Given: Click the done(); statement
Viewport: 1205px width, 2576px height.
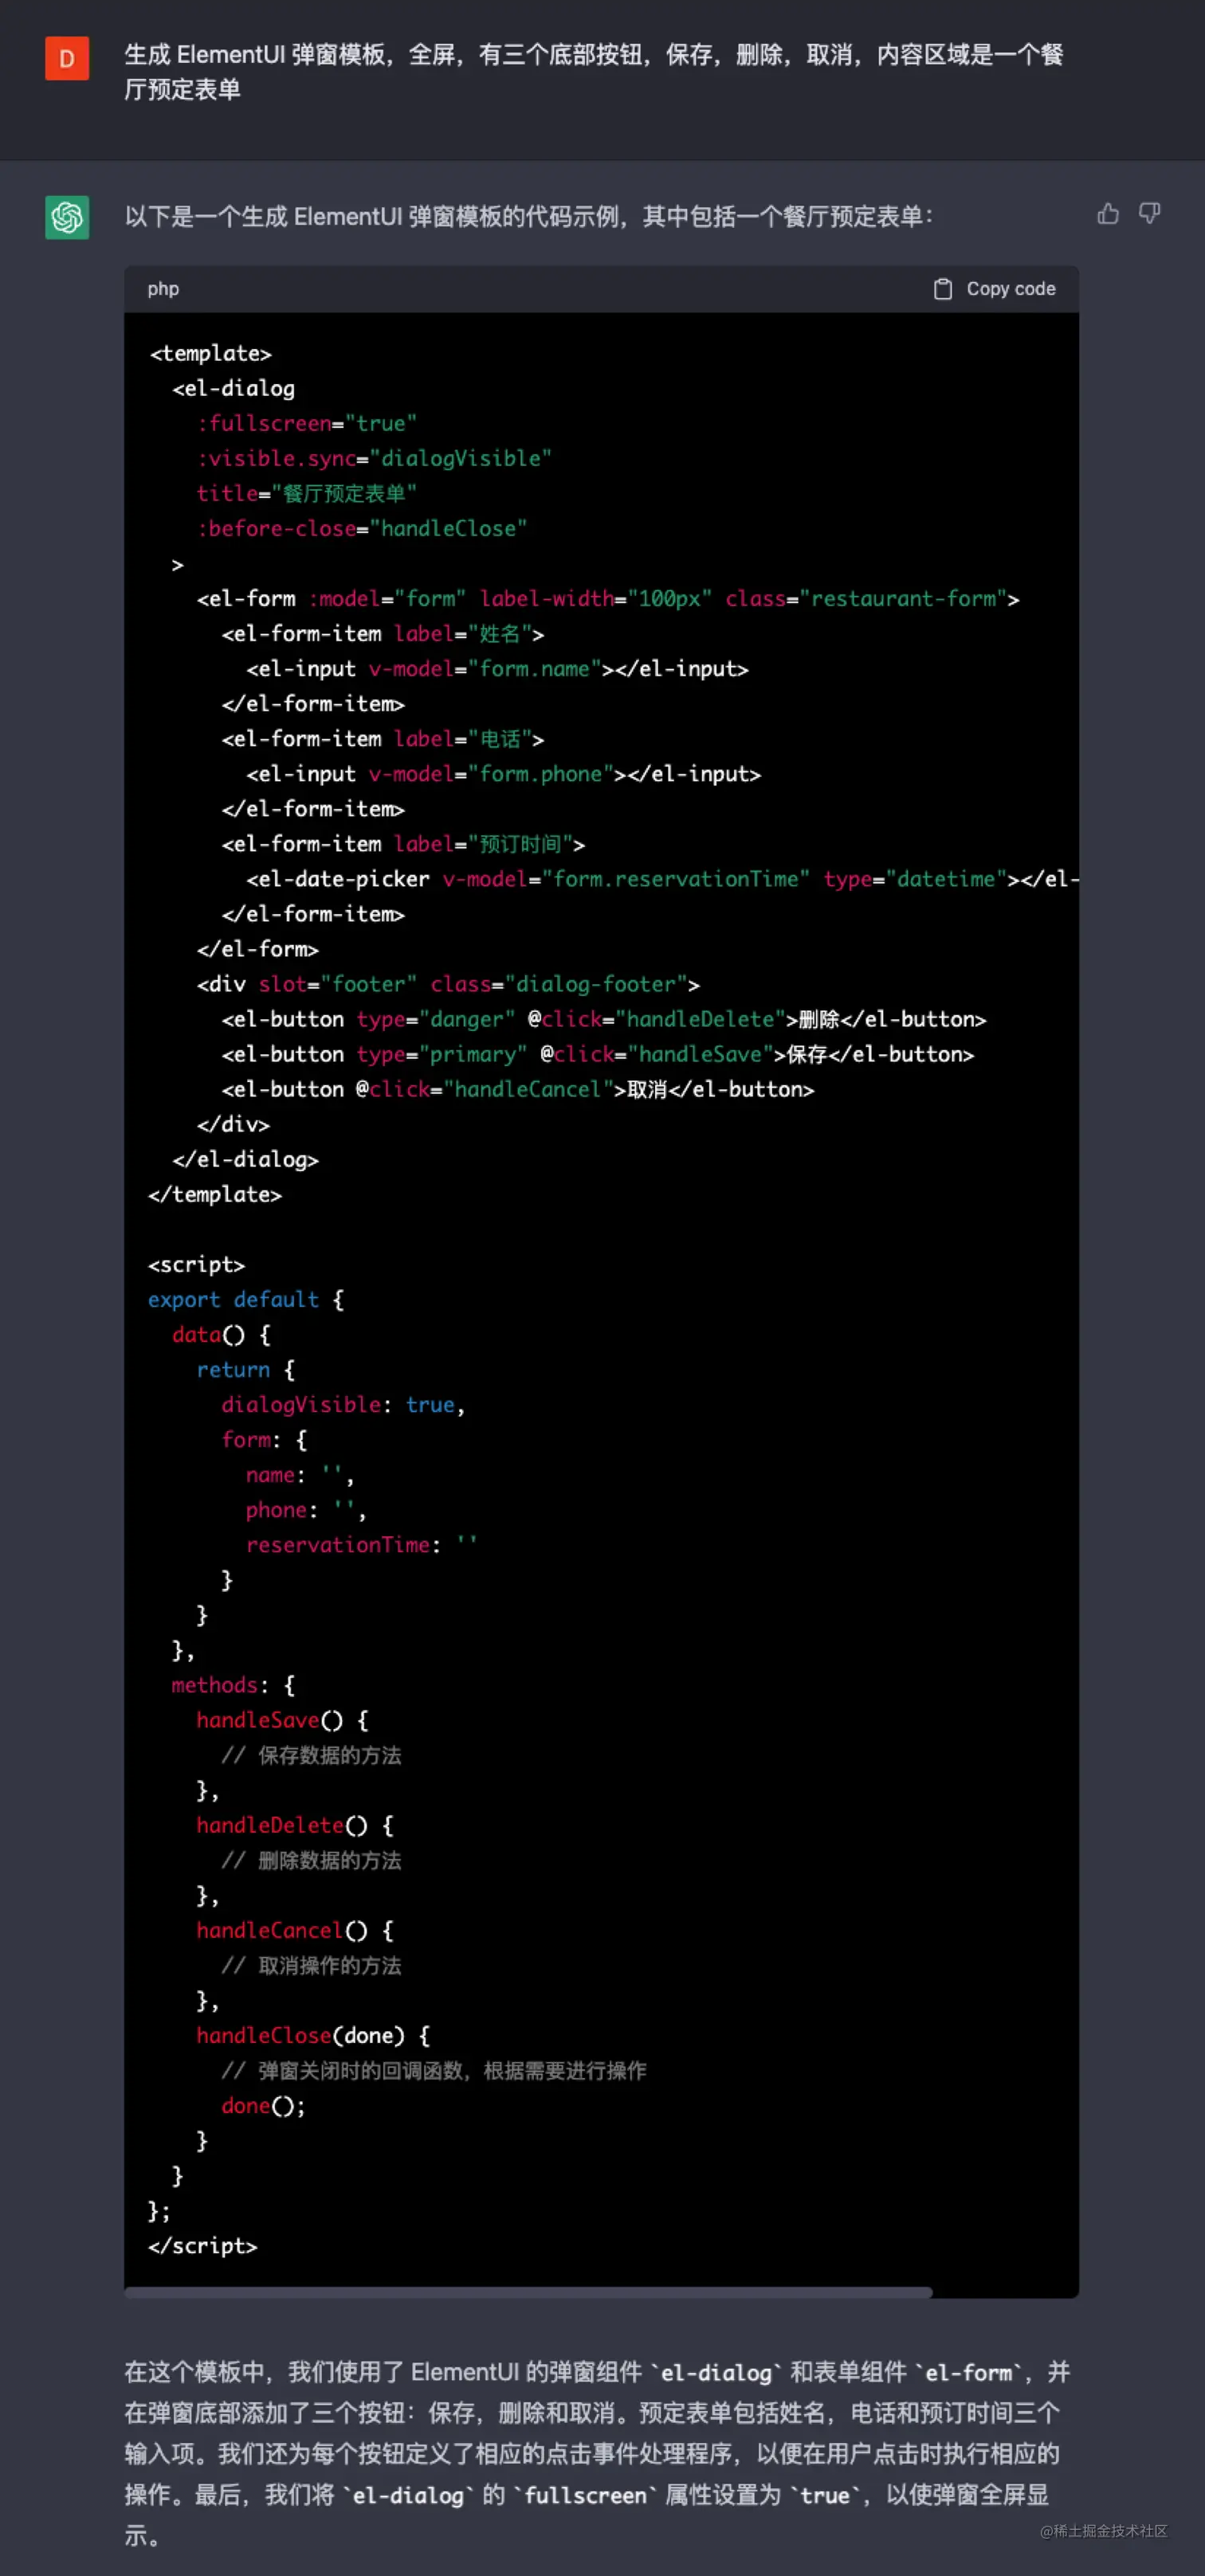Looking at the screenshot, I should [x=263, y=2104].
